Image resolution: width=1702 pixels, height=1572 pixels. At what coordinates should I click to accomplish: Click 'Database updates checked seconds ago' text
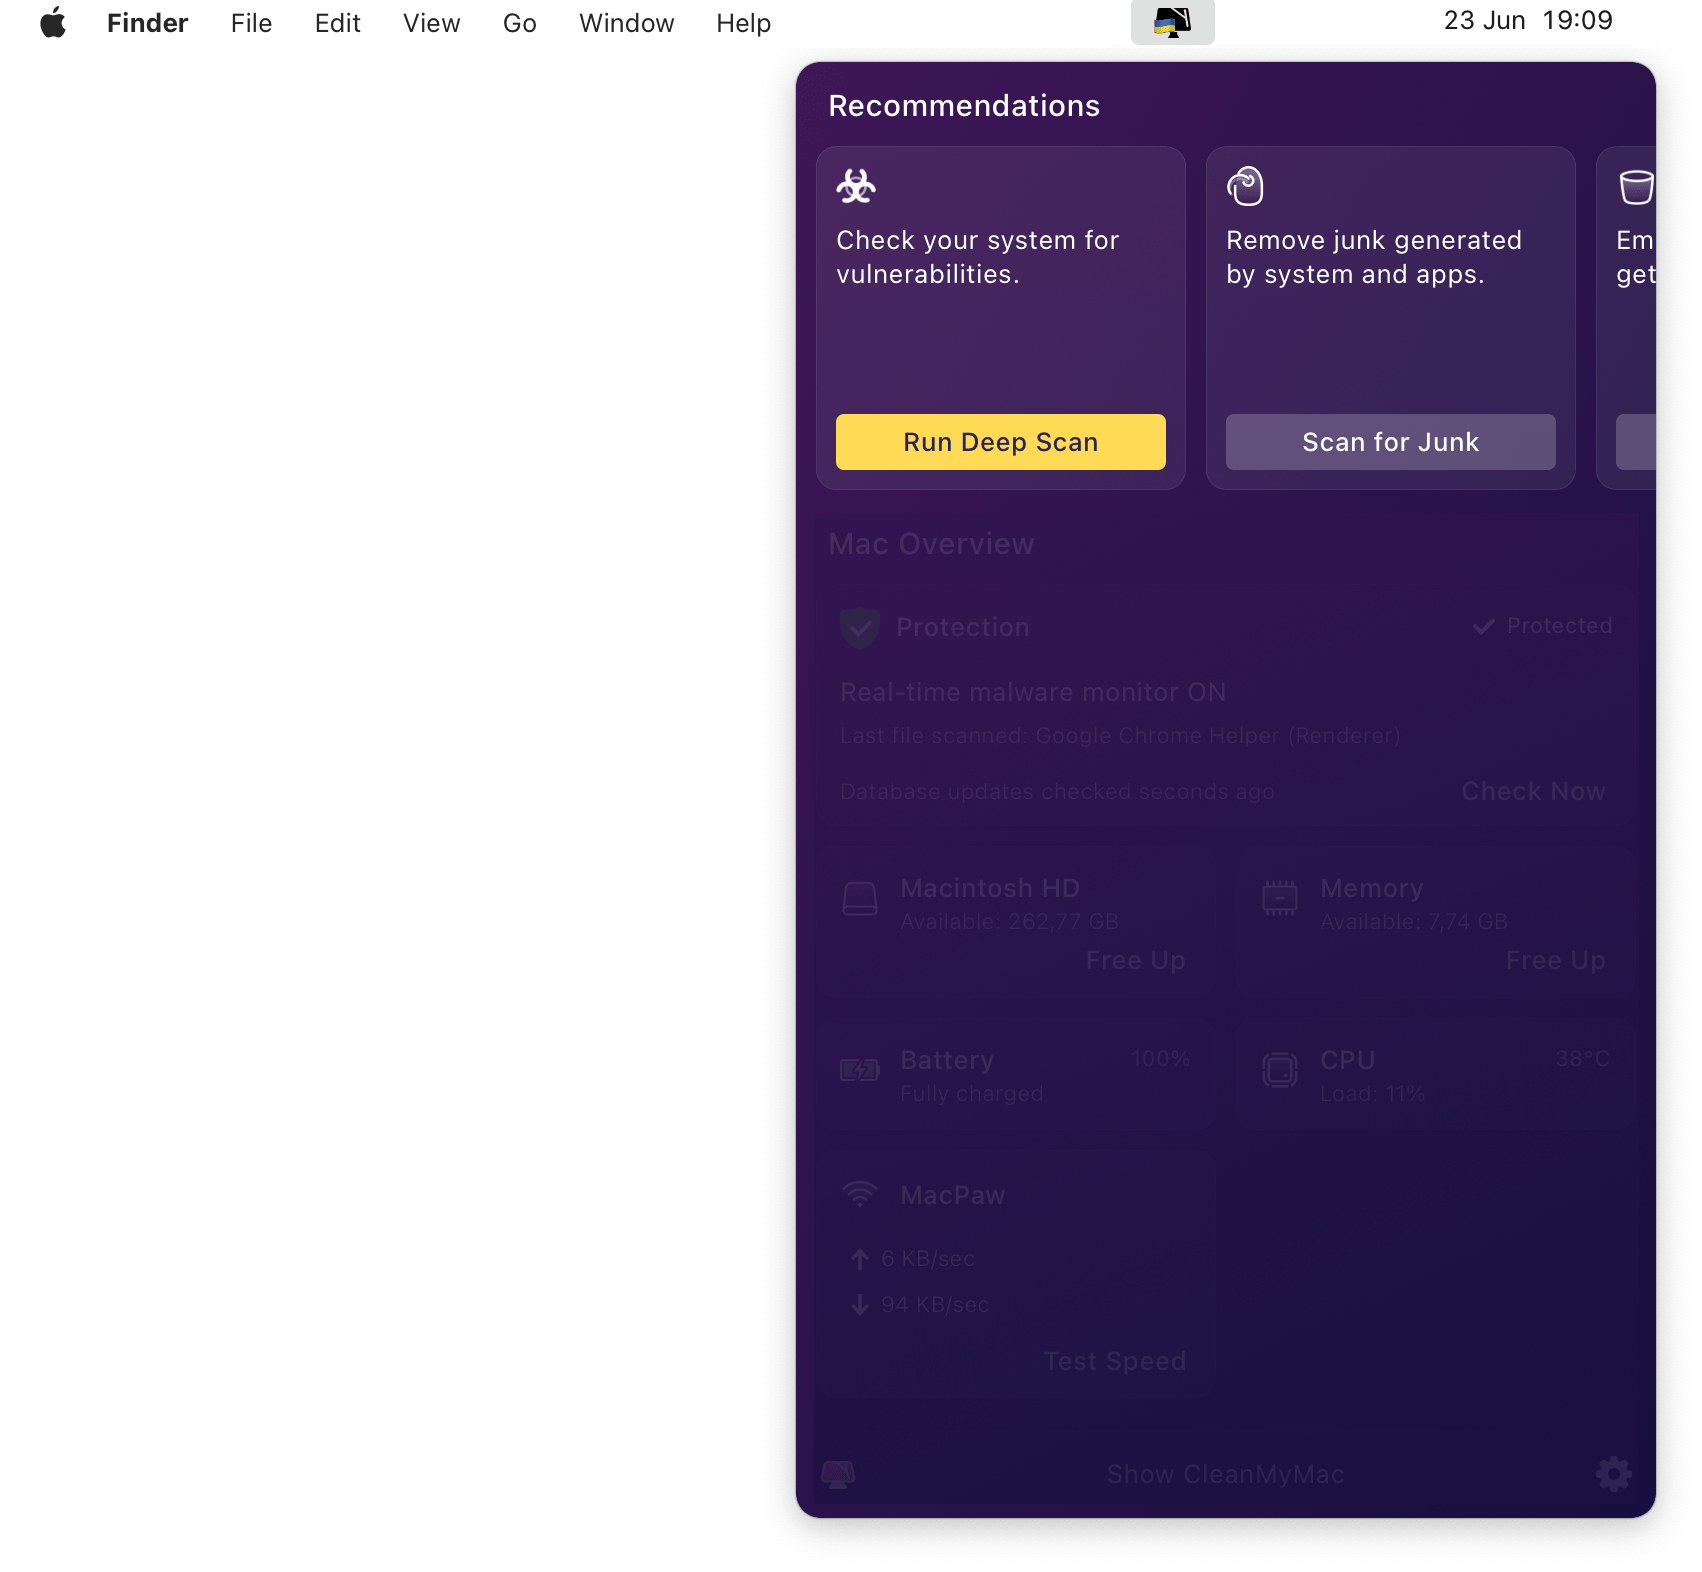[1057, 792]
